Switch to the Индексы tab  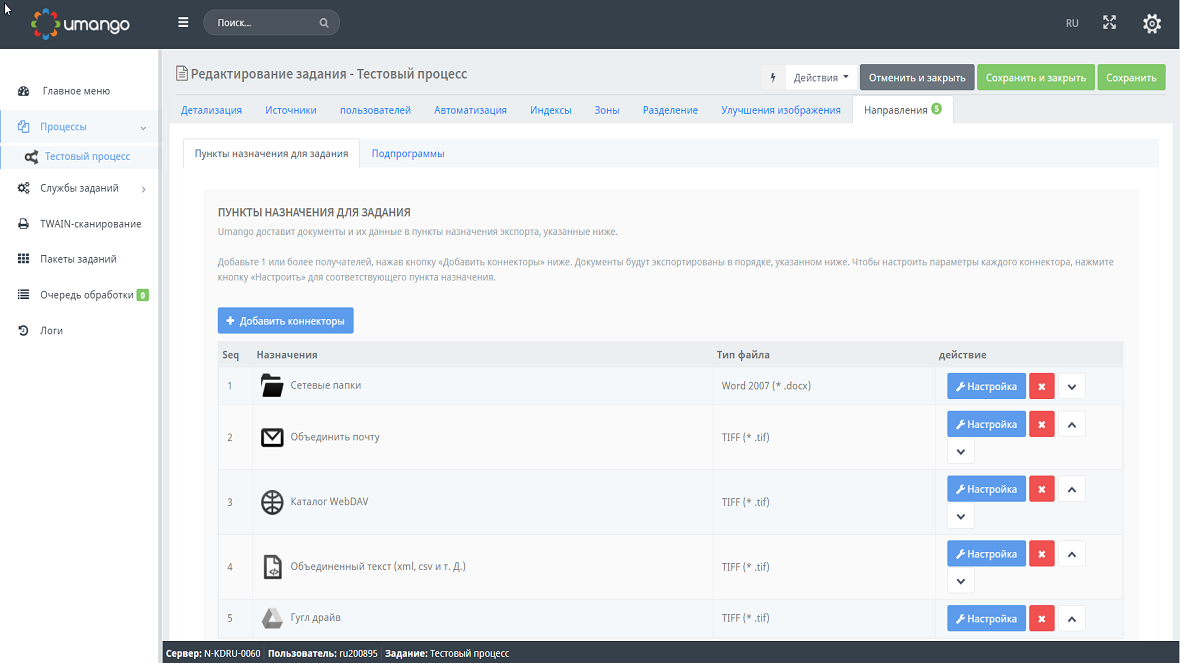[551, 109]
